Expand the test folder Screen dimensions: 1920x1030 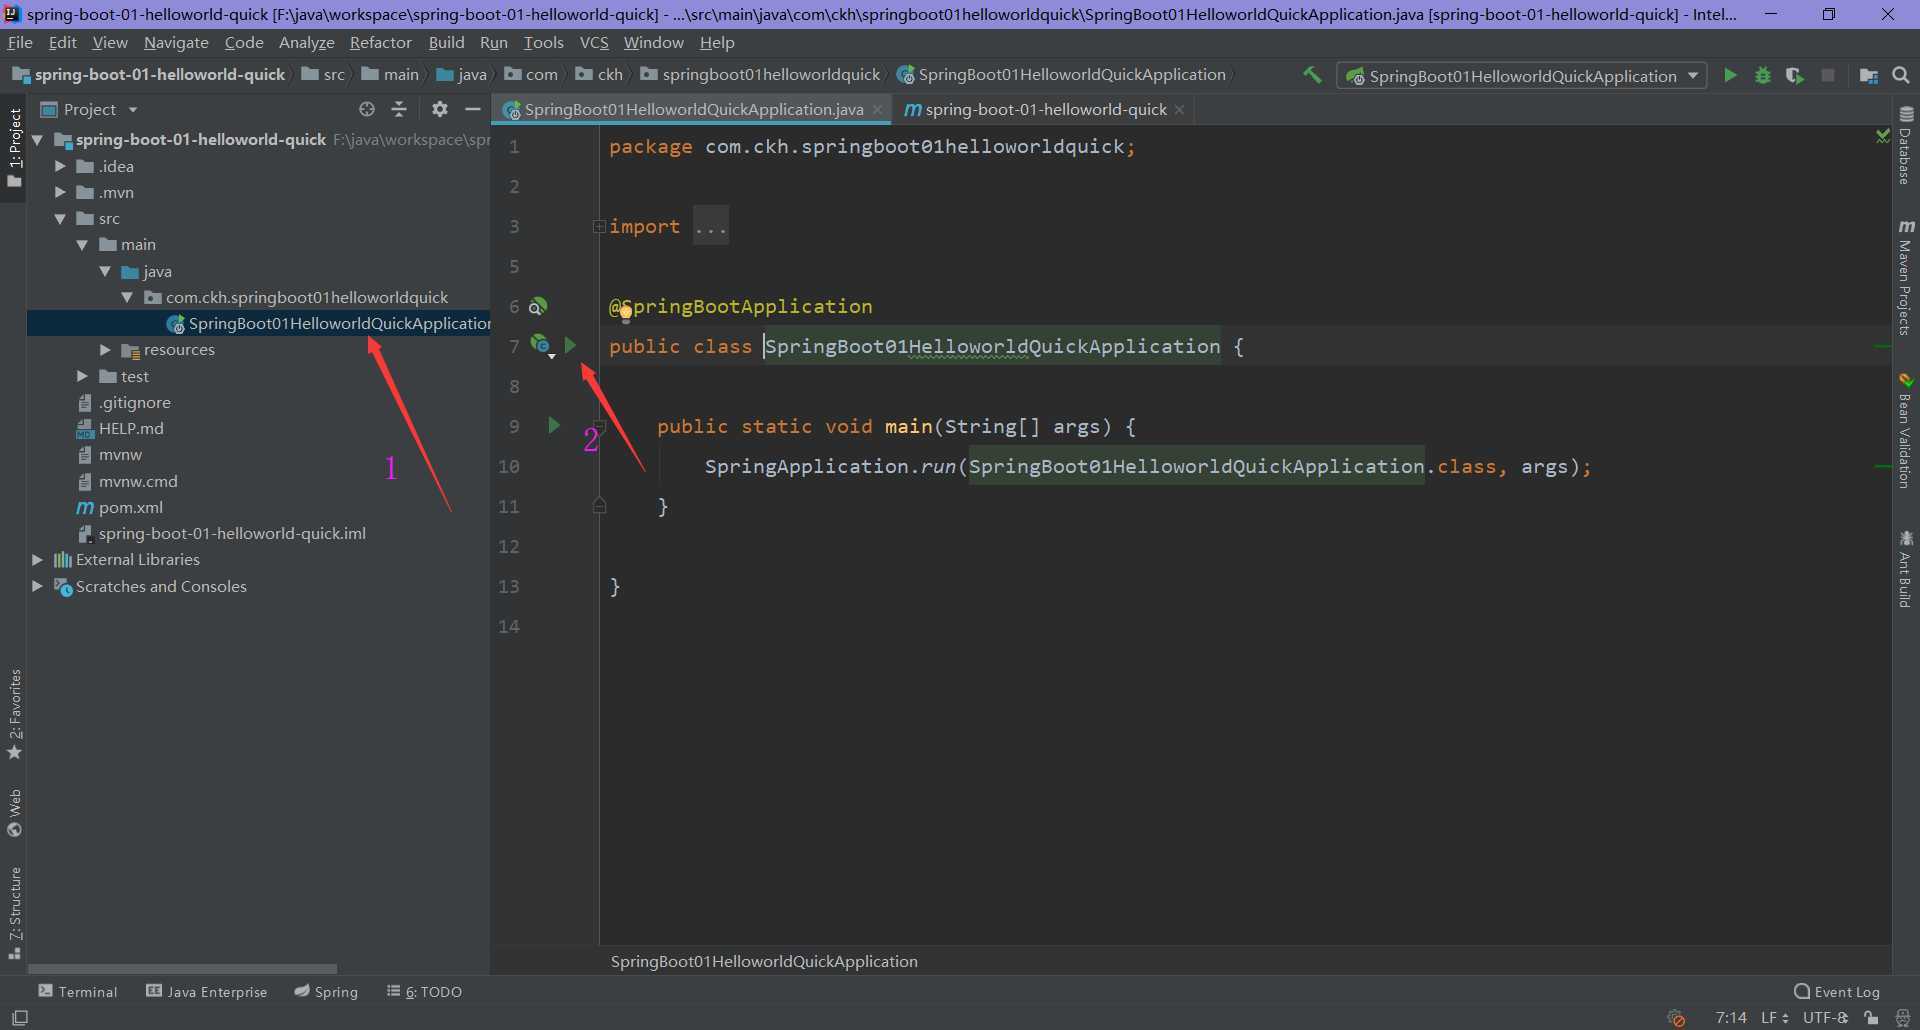82,376
